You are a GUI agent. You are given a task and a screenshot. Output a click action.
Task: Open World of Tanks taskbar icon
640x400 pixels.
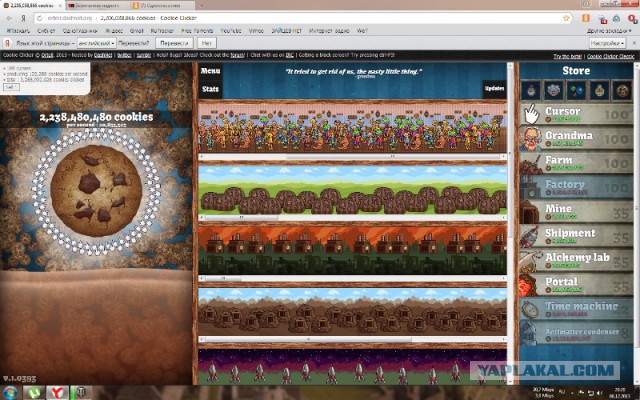[x=81, y=393]
